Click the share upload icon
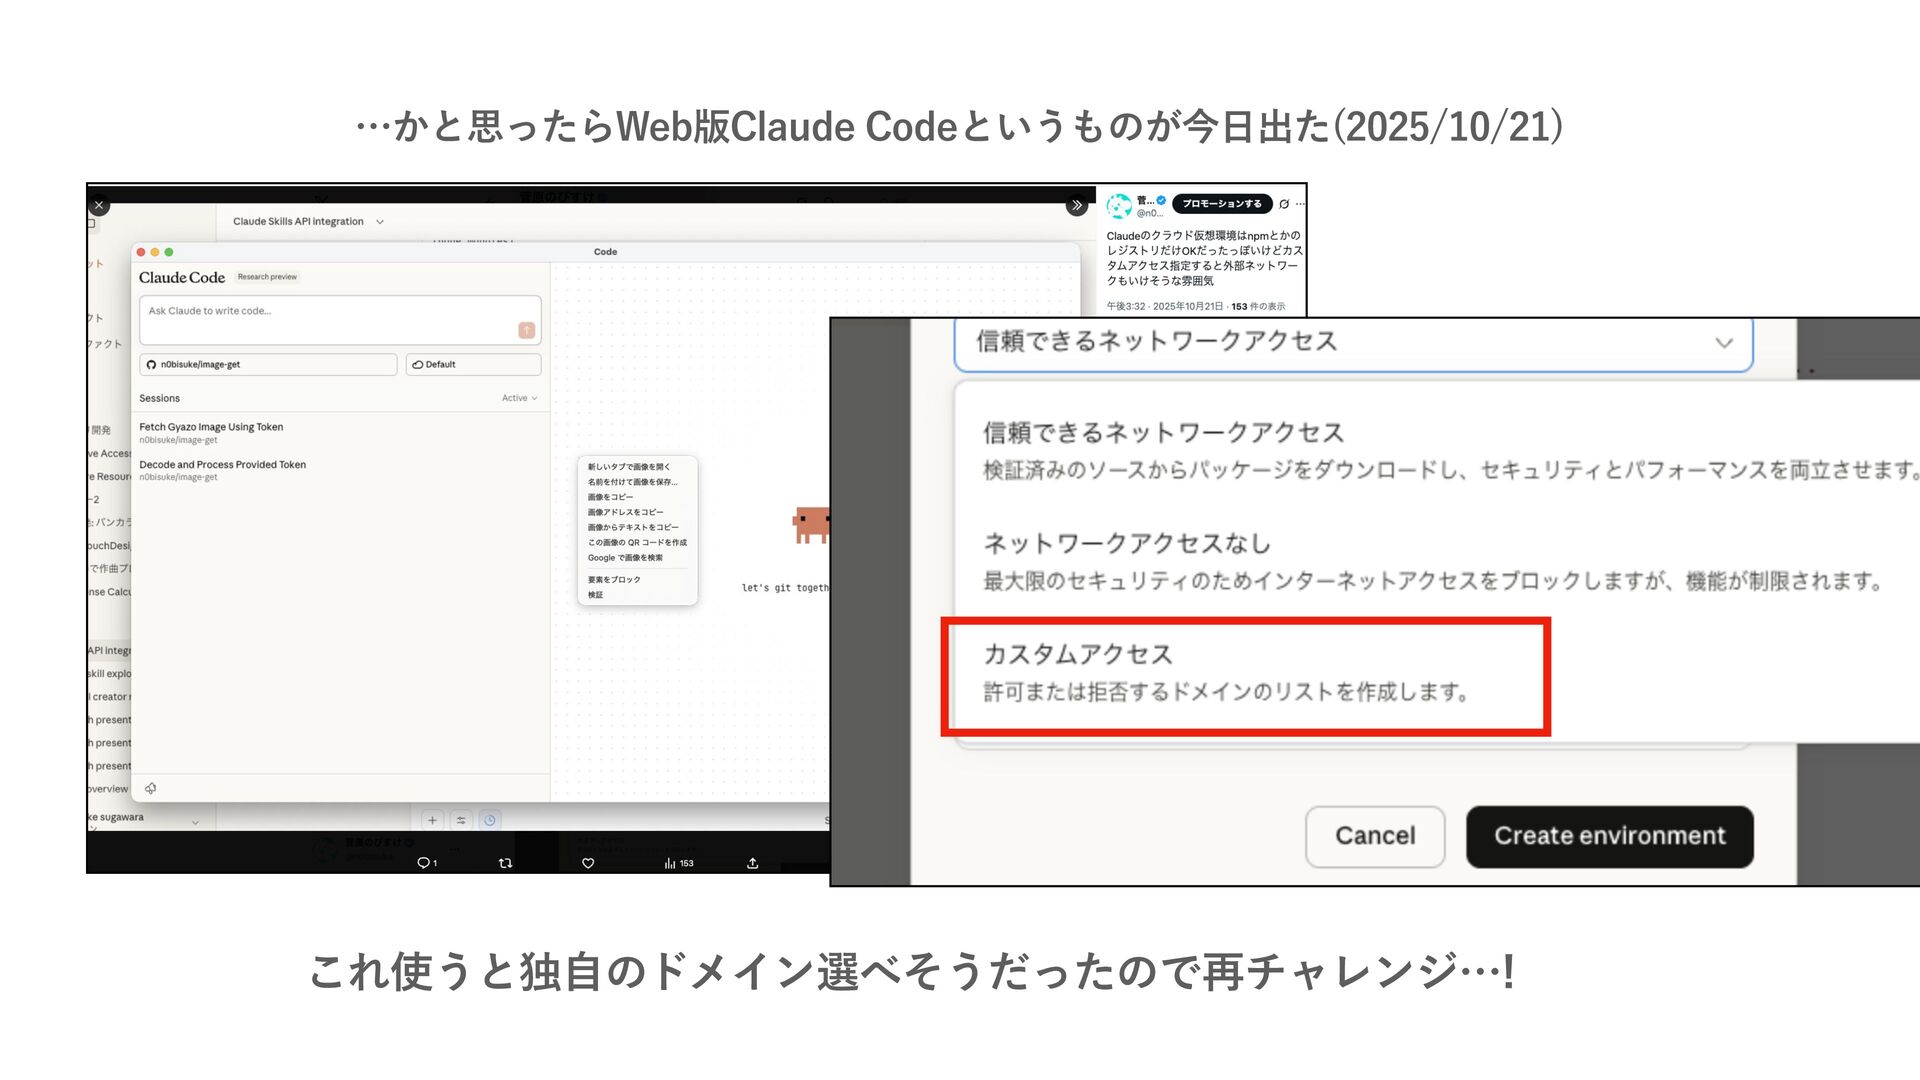 tap(752, 863)
